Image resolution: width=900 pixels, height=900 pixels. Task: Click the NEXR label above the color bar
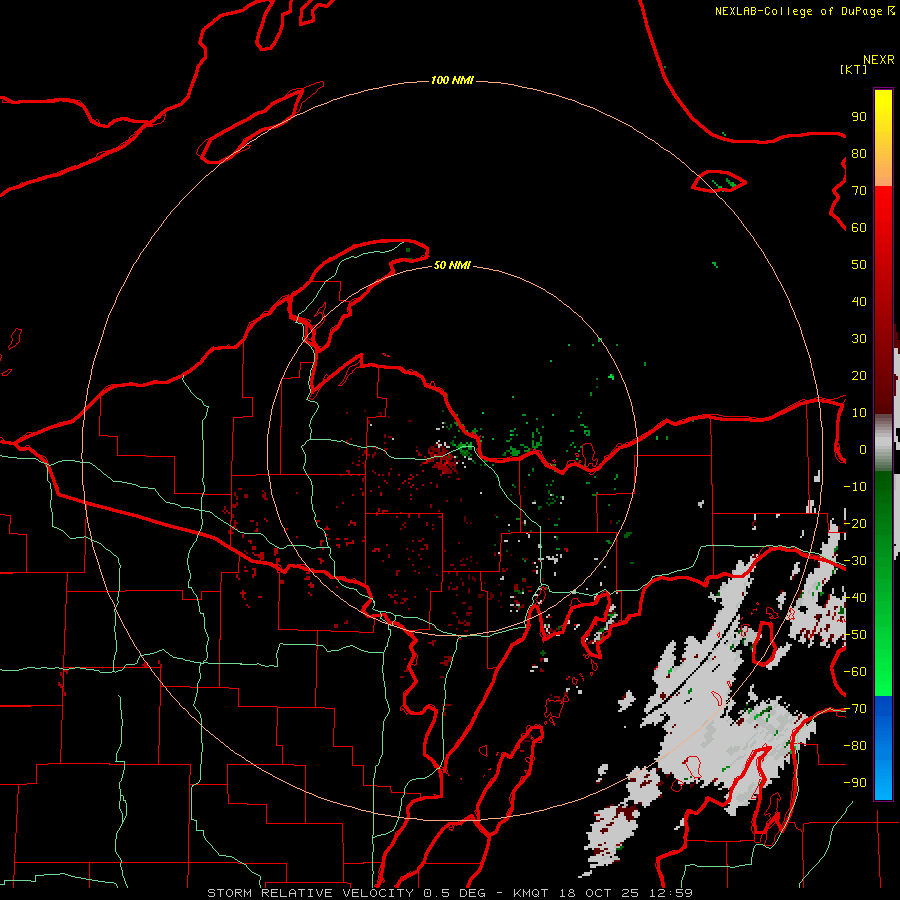[x=879, y=60]
